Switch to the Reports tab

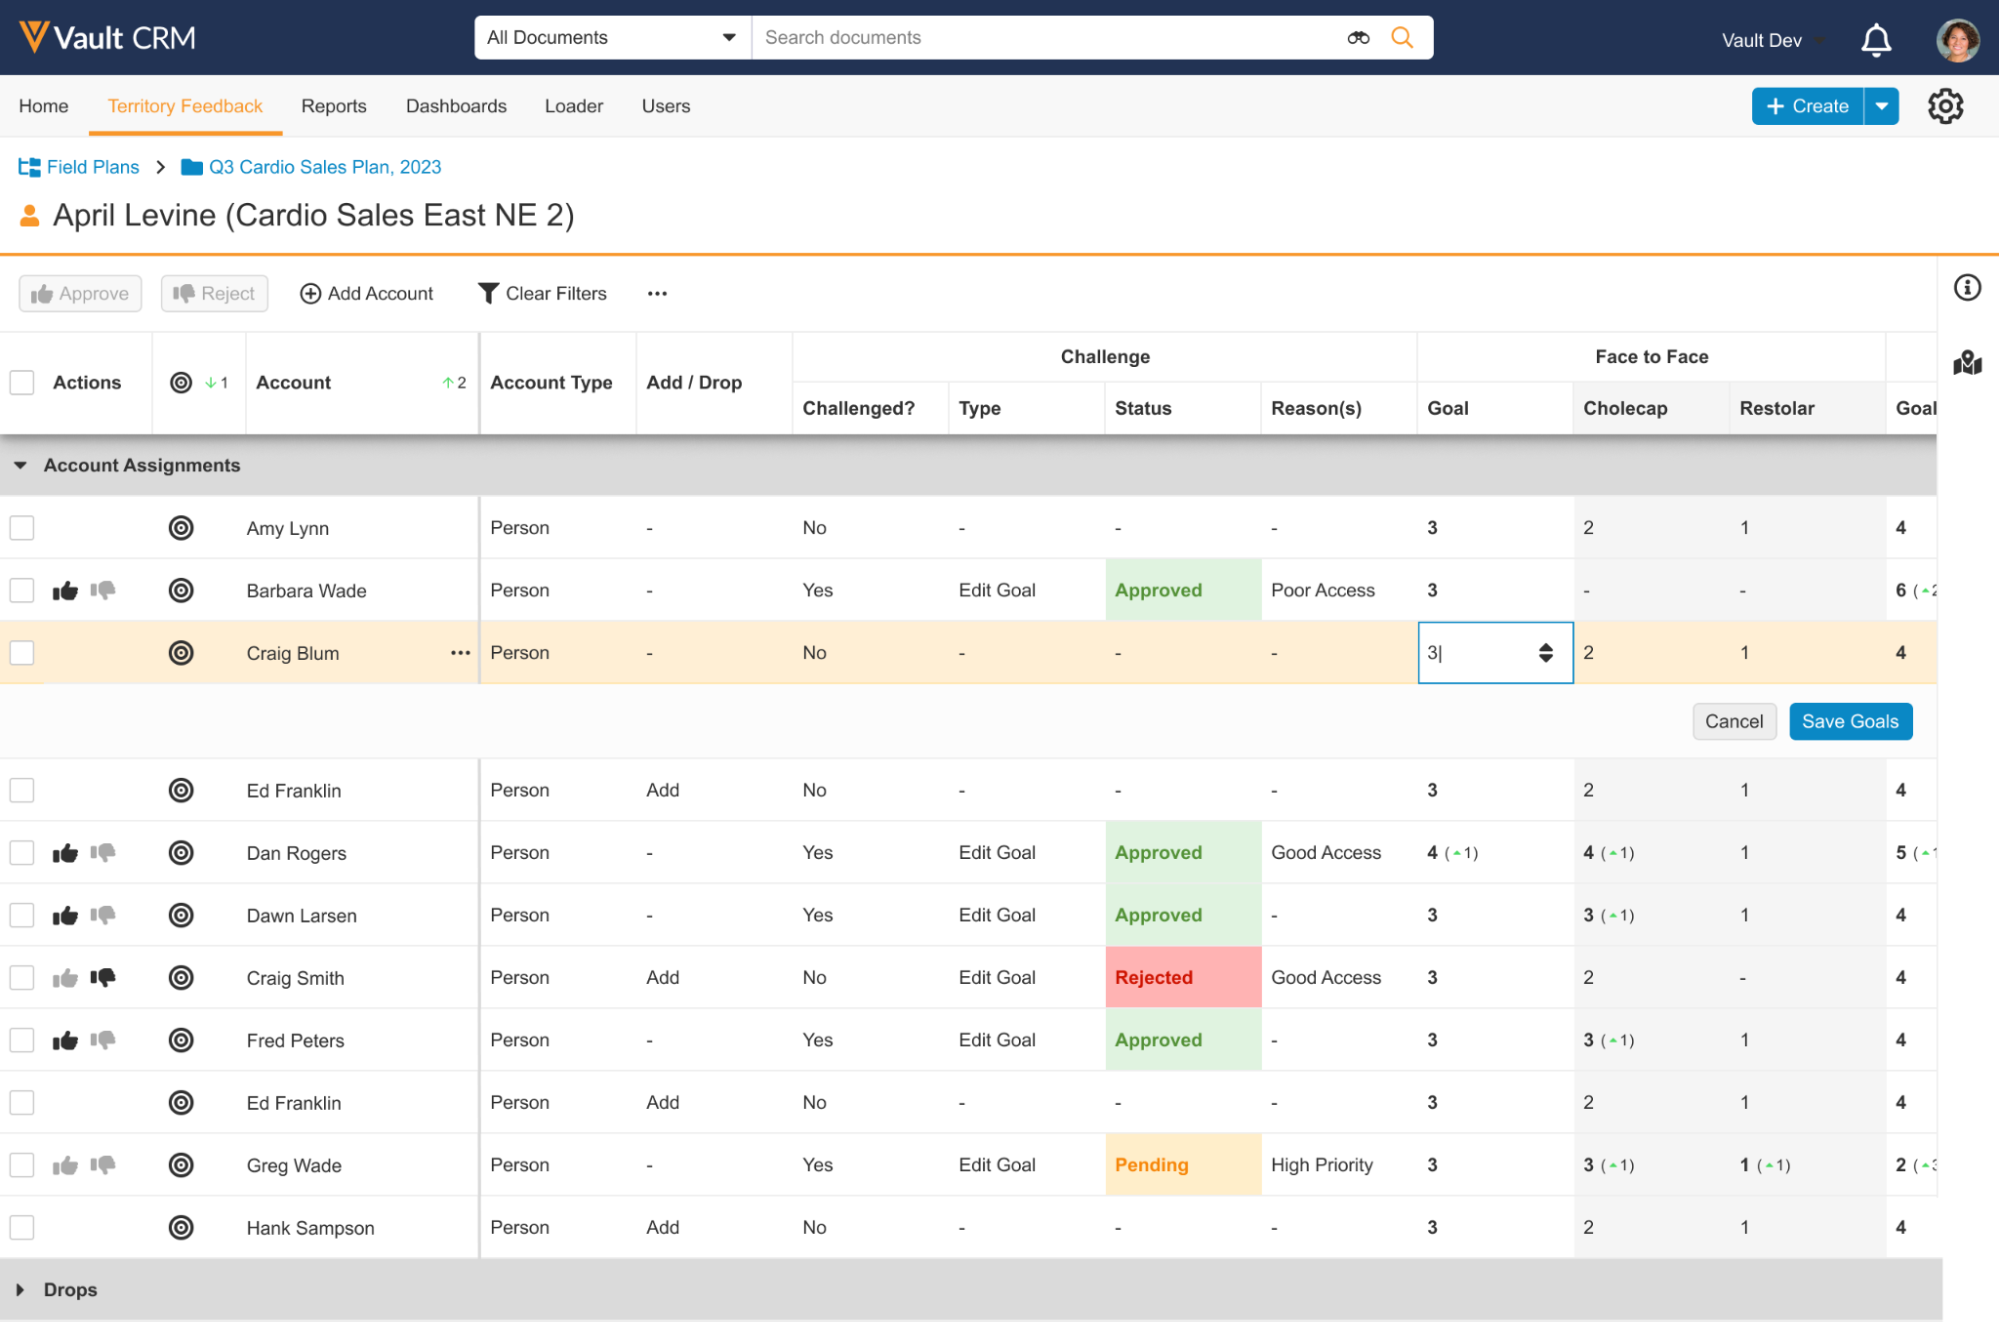point(333,106)
